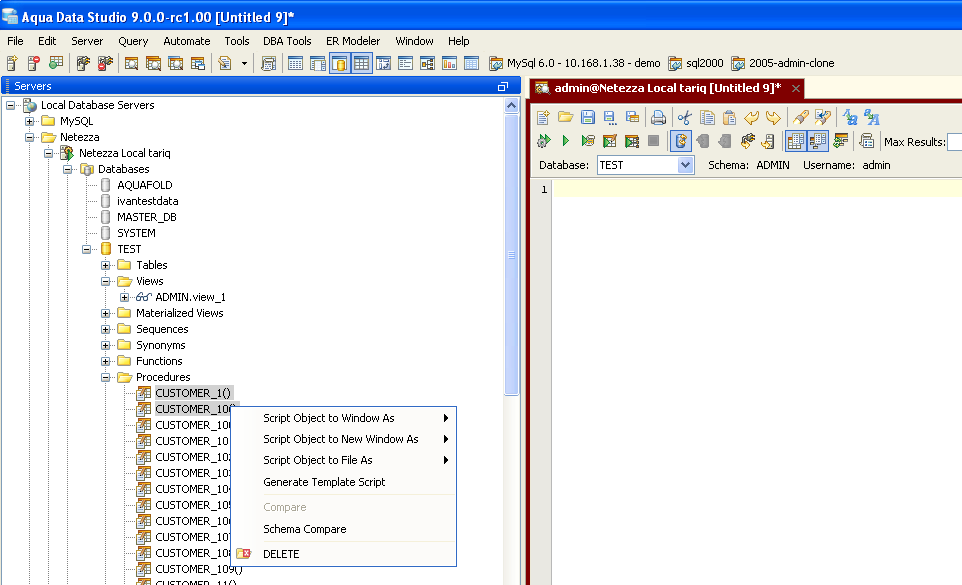Open the chart icon in main toolbar
This screenshot has width=962, height=585.
tap(450, 63)
